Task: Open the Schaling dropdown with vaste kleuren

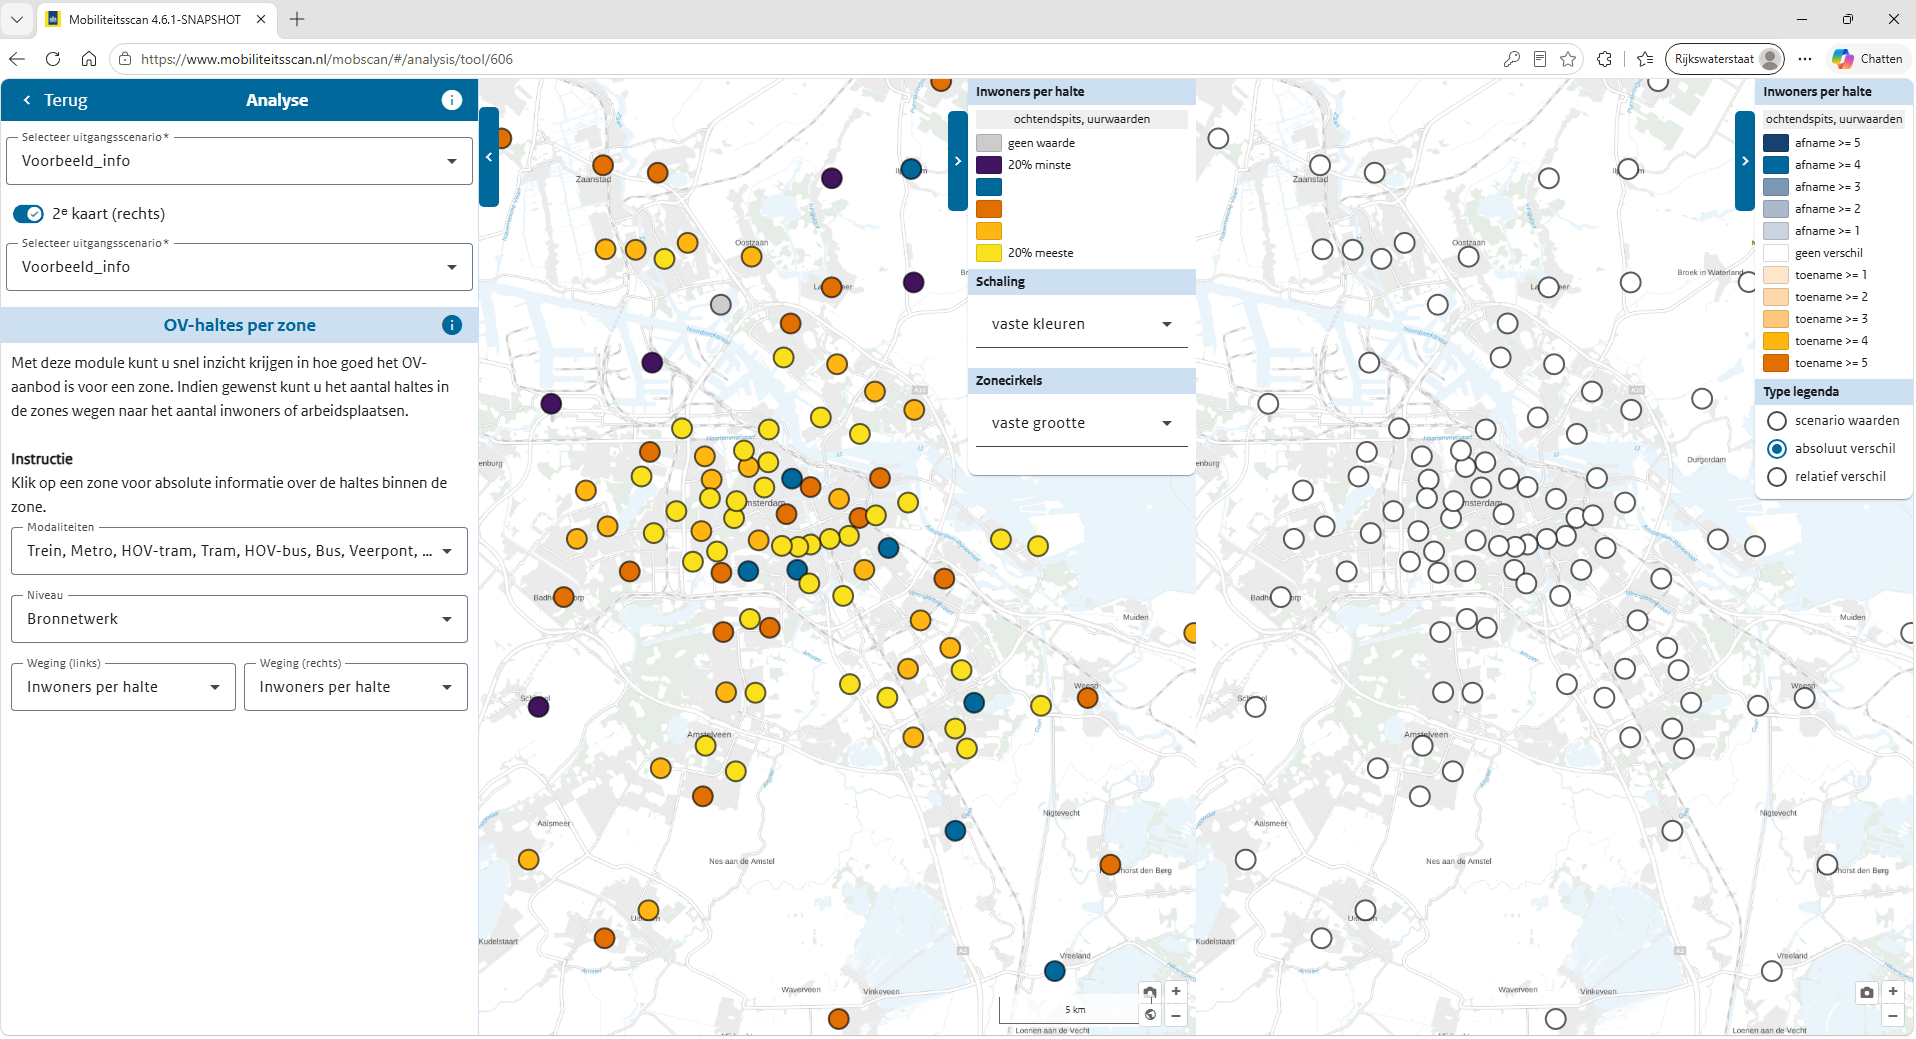Action: pos(1081,324)
